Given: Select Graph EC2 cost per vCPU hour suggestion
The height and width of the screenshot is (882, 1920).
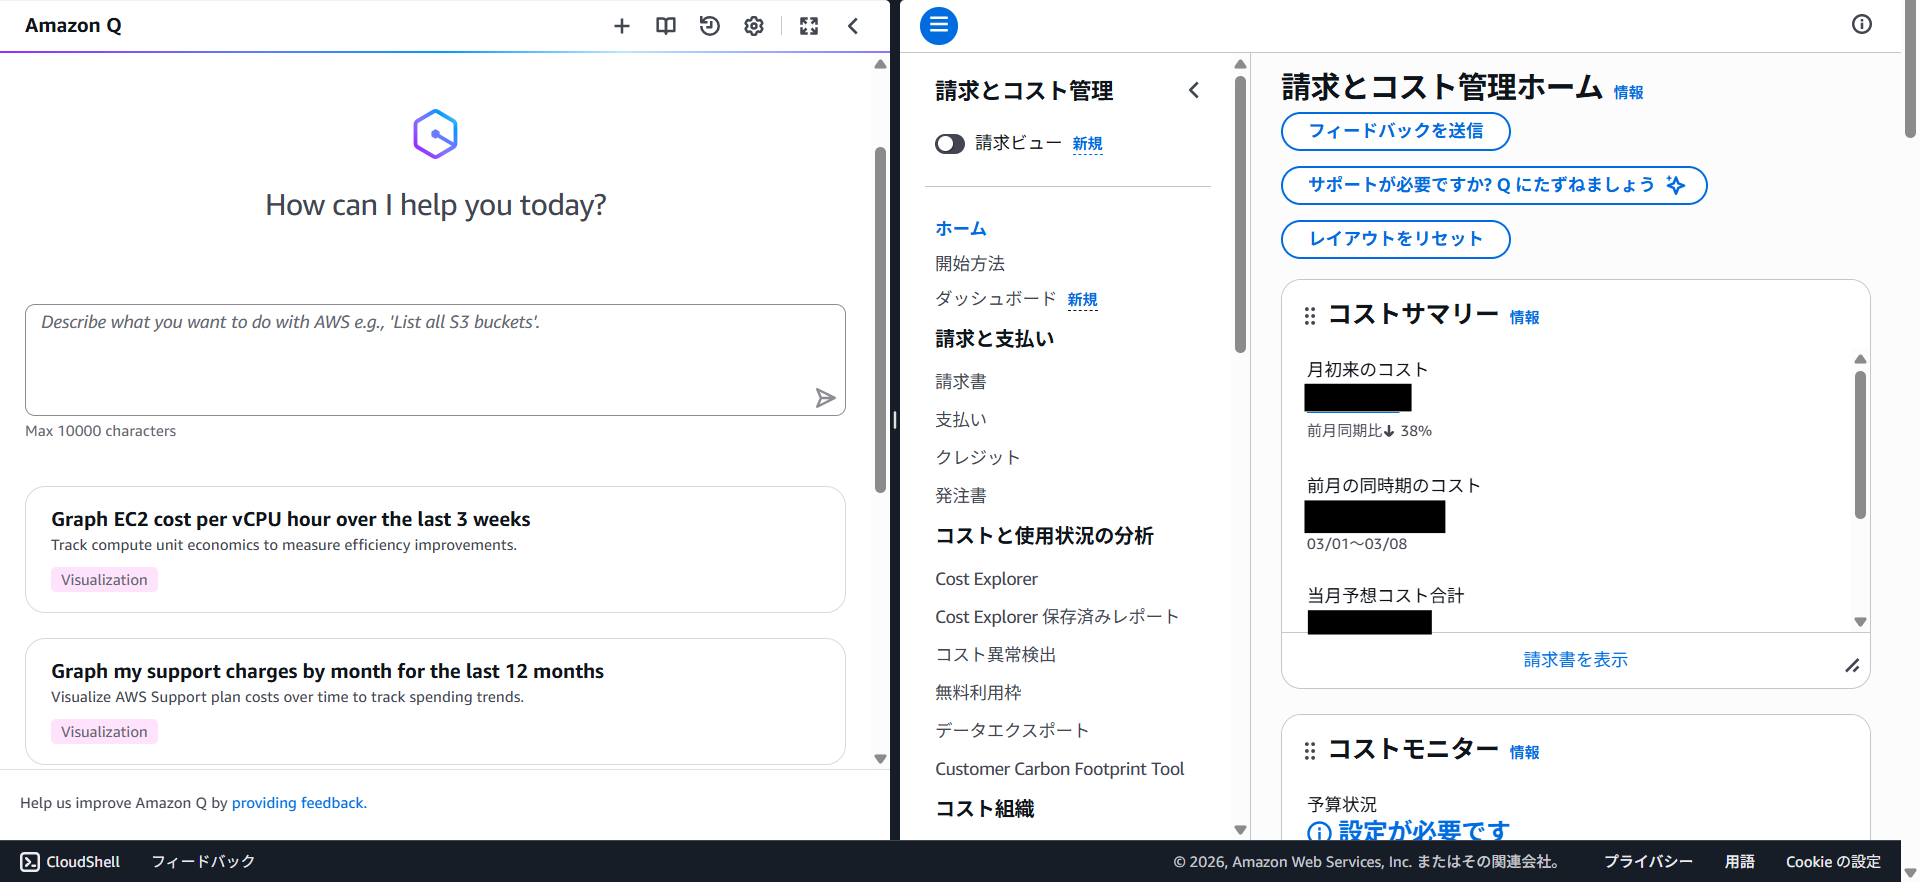Looking at the screenshot, I should (x=435, y=549).
